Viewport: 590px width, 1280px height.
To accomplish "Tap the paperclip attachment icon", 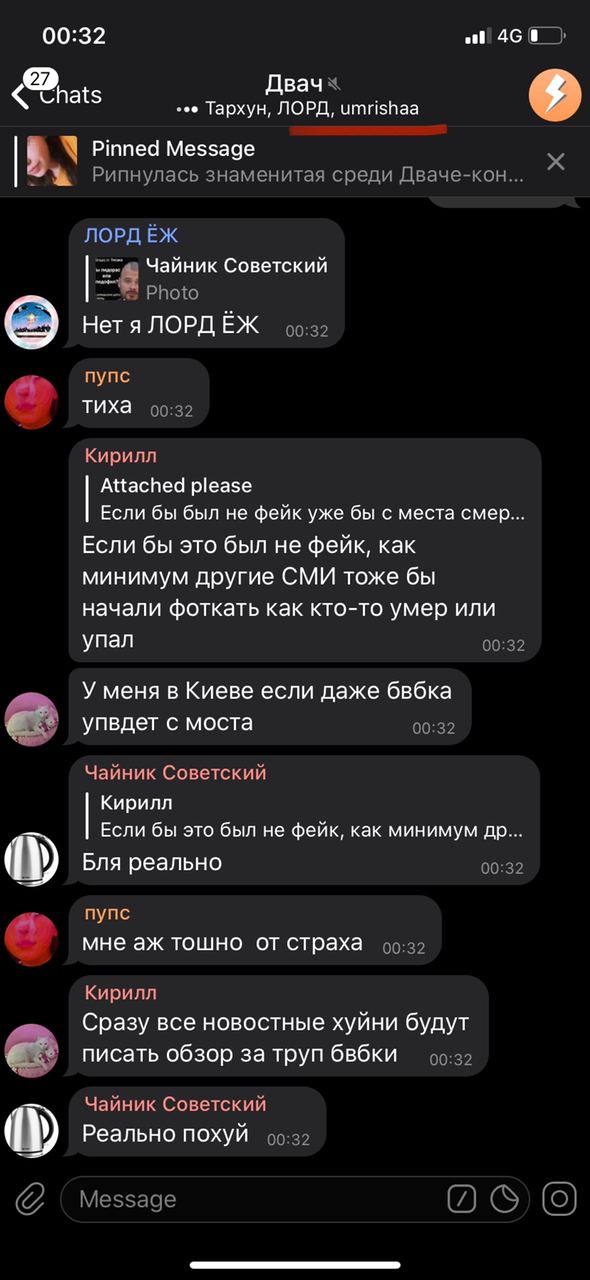I will (30, 1198).
